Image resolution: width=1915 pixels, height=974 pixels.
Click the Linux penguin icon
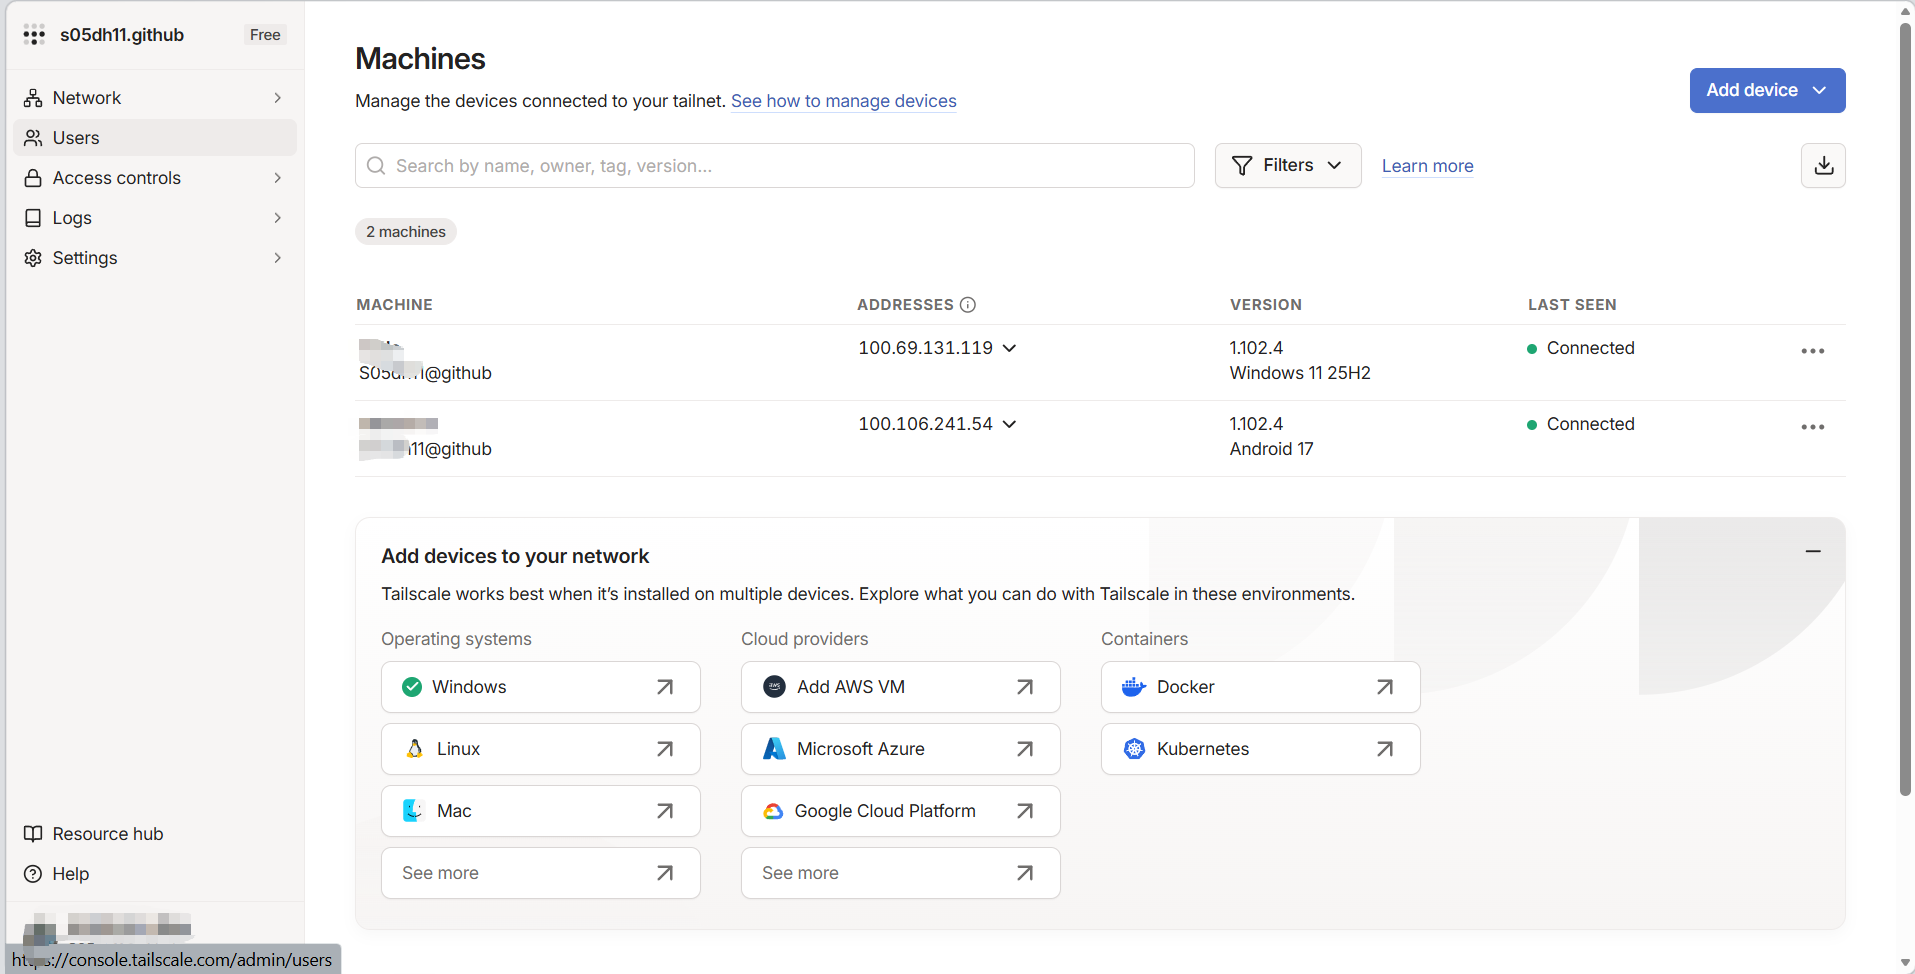415,749
